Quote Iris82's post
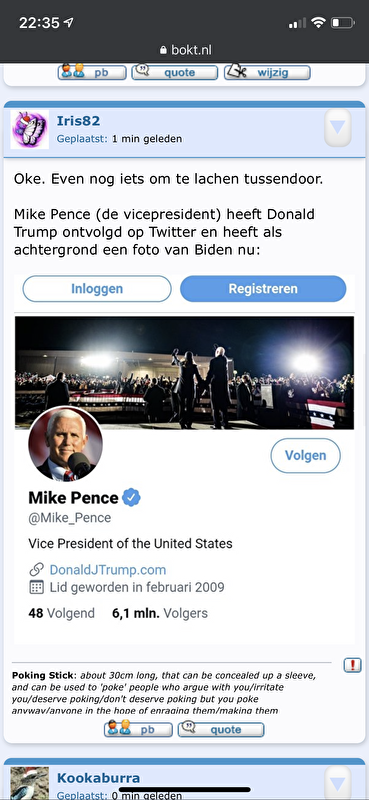This screenshot has width=369, height=800. coord(221,730)
